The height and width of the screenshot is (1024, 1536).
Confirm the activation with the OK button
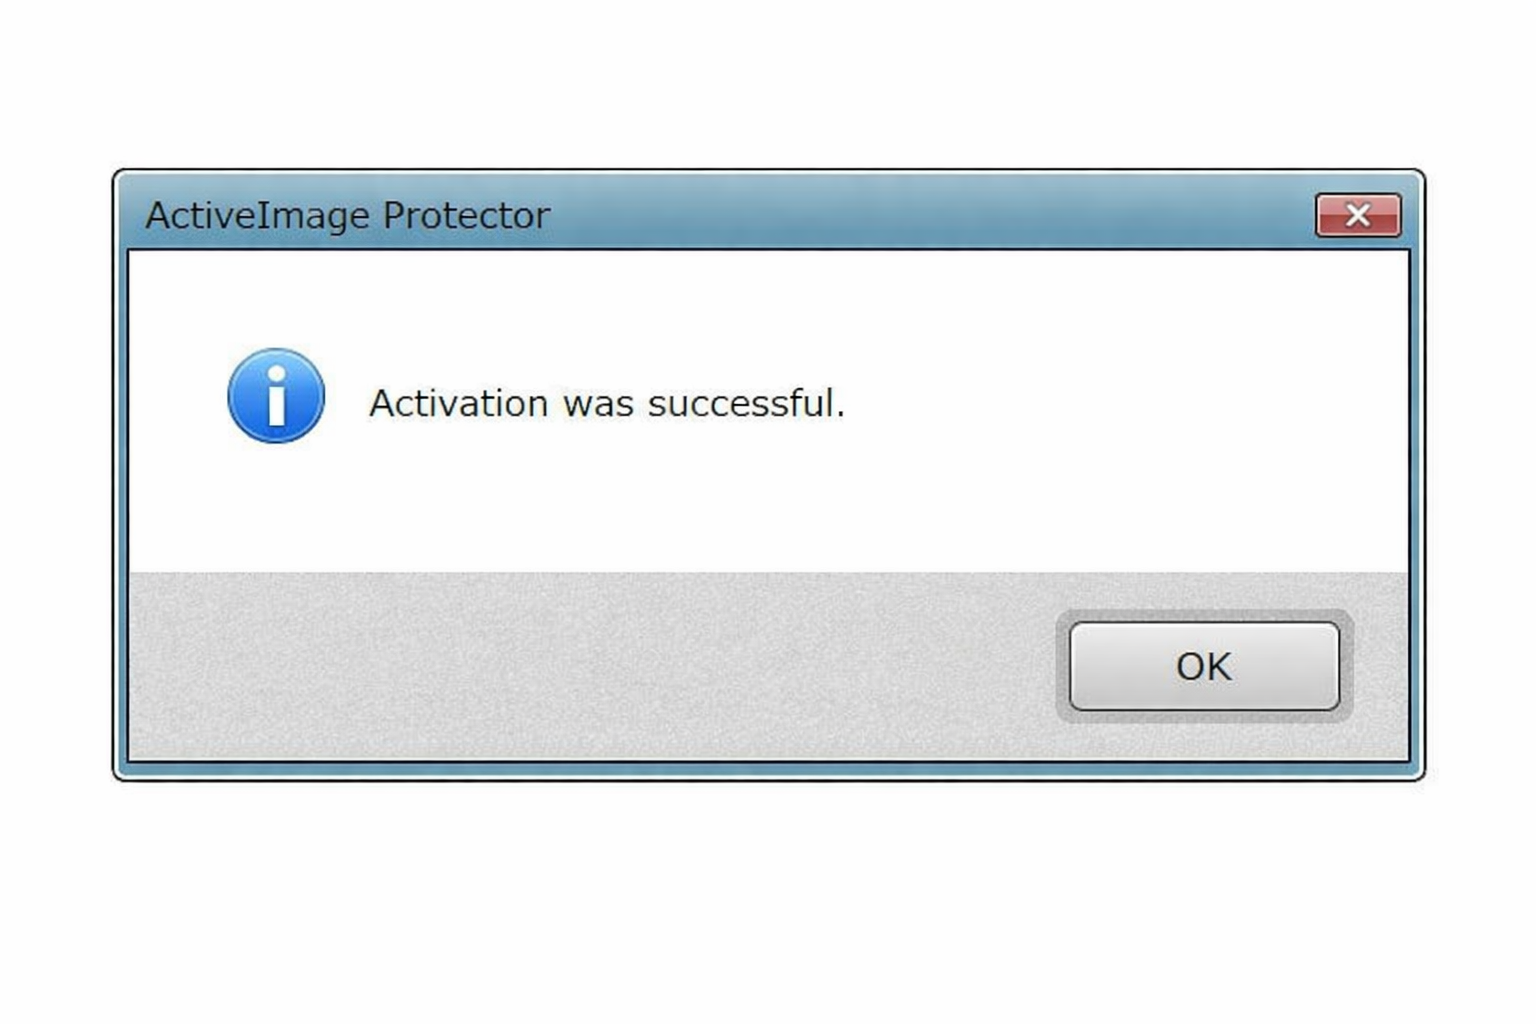pyautogui.click(x=1204, y=666)
